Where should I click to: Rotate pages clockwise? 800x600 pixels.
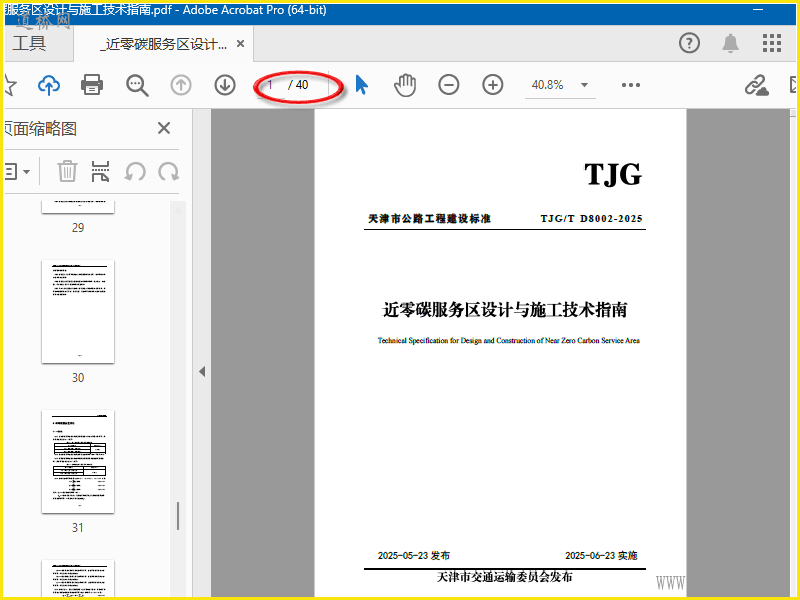coord(168,172)
